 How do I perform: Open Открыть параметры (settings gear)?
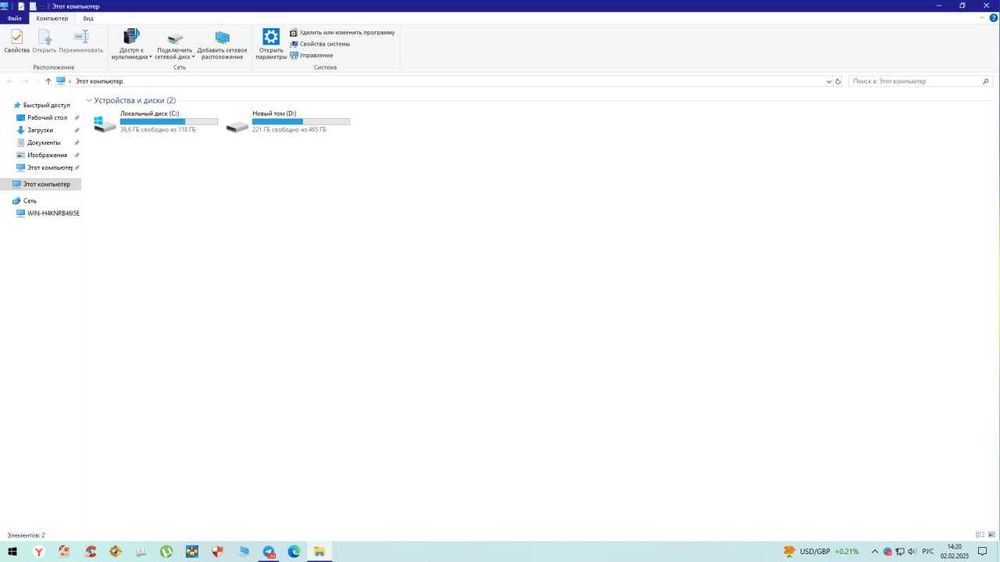[x=271, y=43]
